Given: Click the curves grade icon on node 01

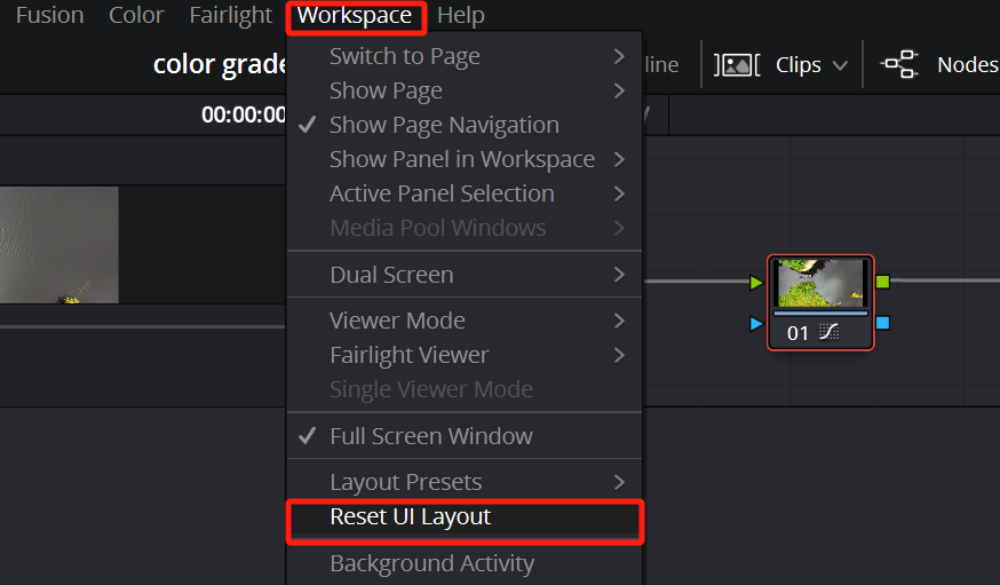Looking at the screenshot, I should tap(829, 331).
